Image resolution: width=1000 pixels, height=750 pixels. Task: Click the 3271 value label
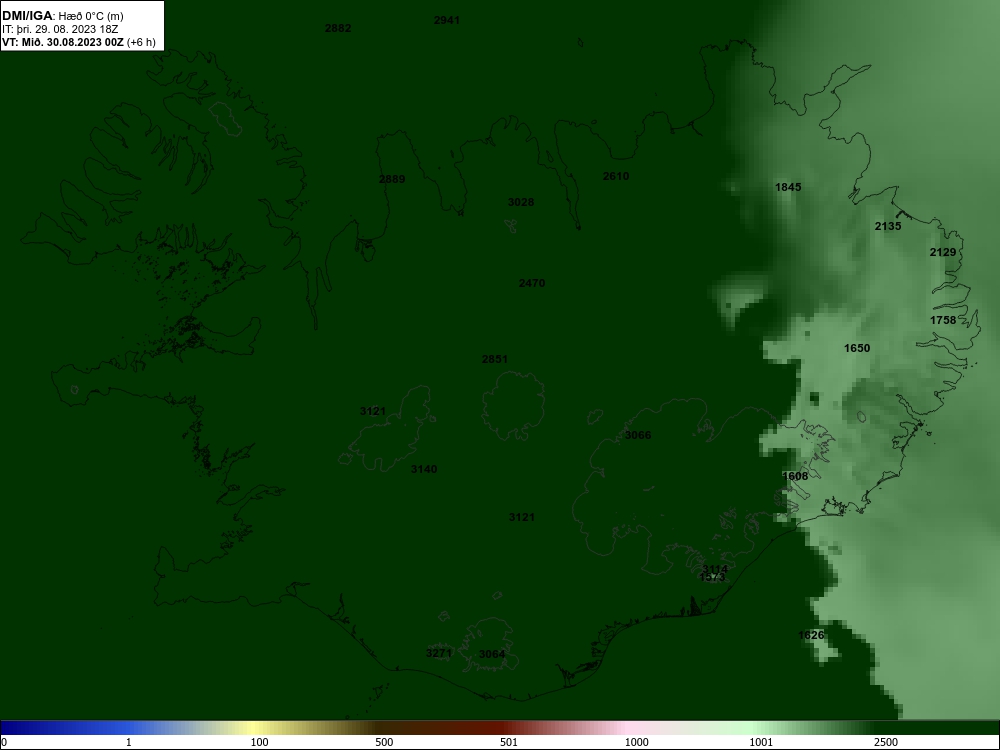439,653
